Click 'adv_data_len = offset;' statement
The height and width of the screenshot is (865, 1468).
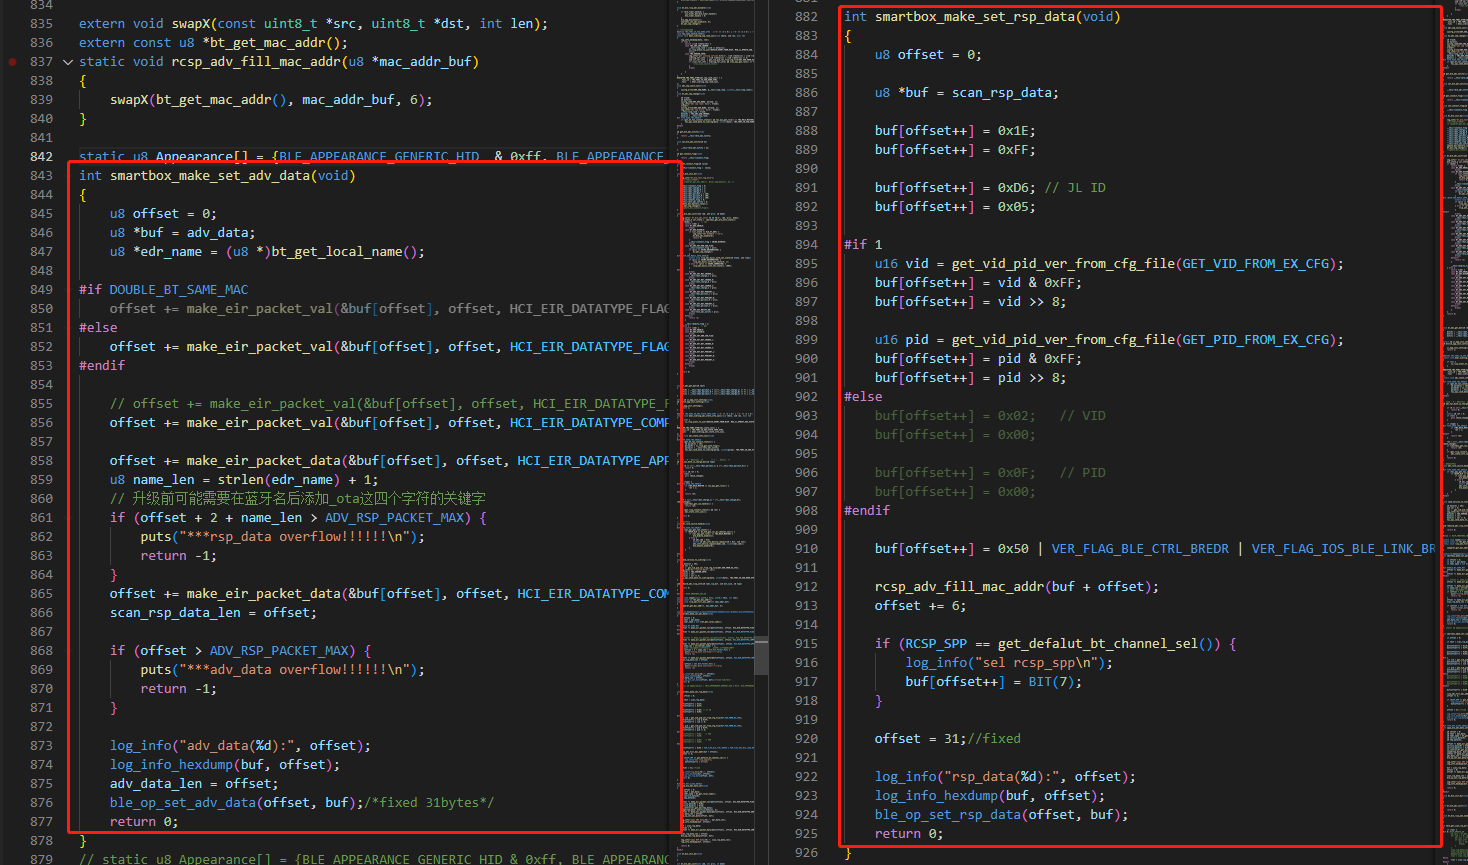coord(194,784)
